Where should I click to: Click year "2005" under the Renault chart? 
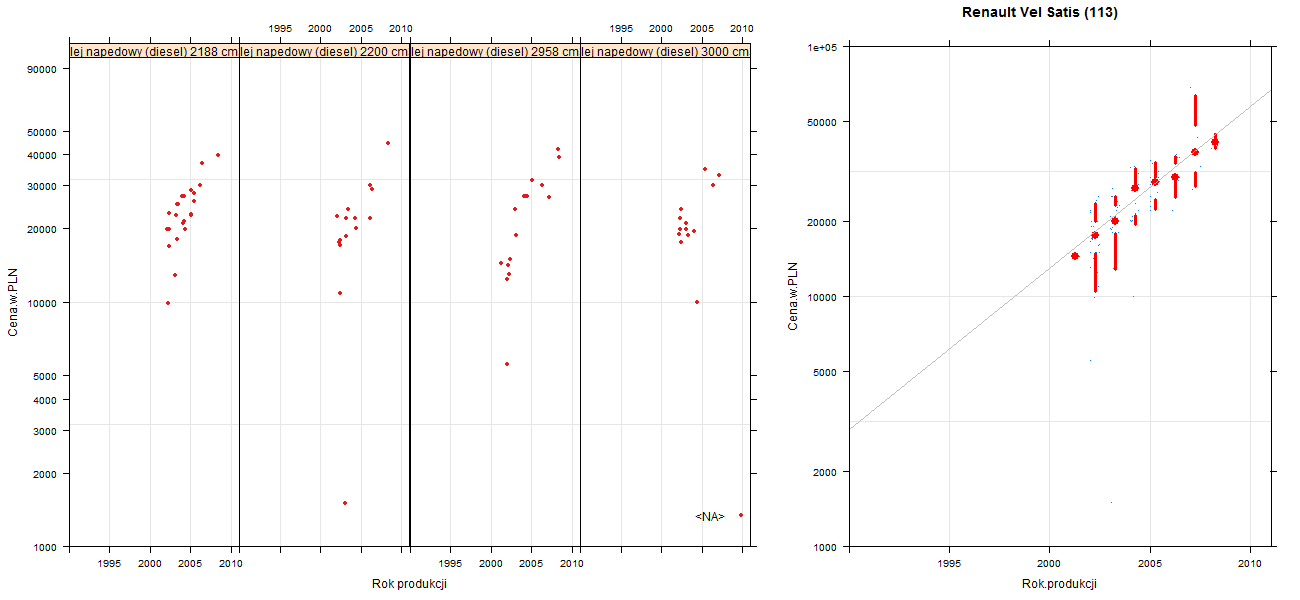click(x=1150, y=564)
